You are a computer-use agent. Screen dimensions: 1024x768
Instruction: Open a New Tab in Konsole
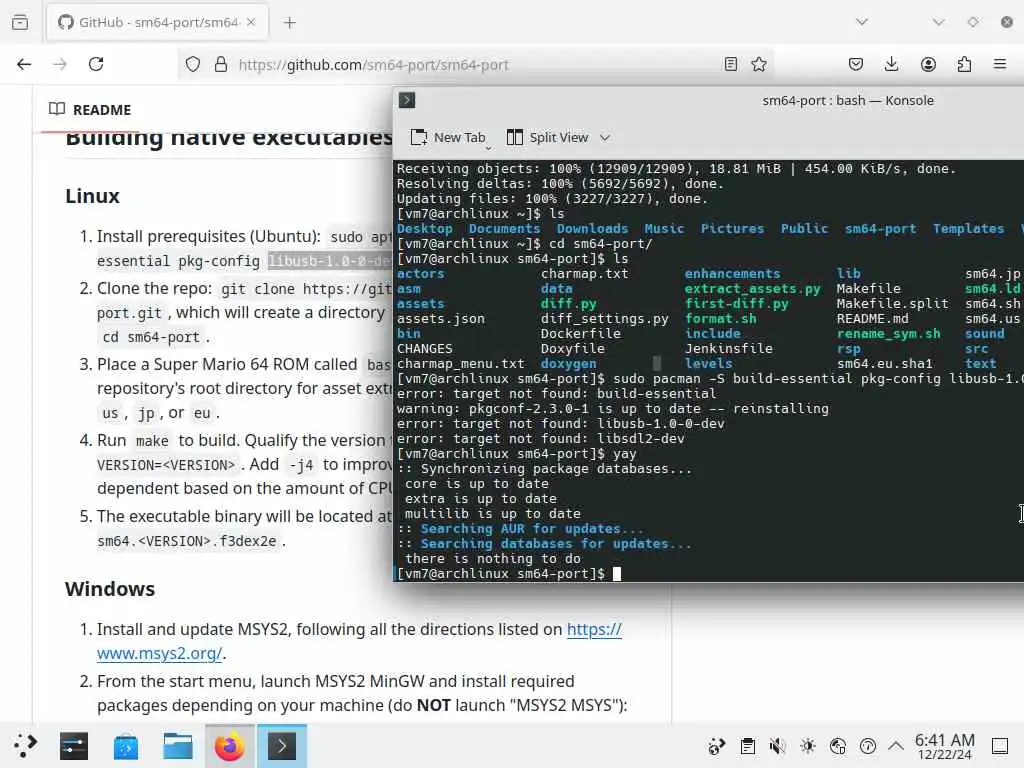pyautogui.click(x=448, y=137)
